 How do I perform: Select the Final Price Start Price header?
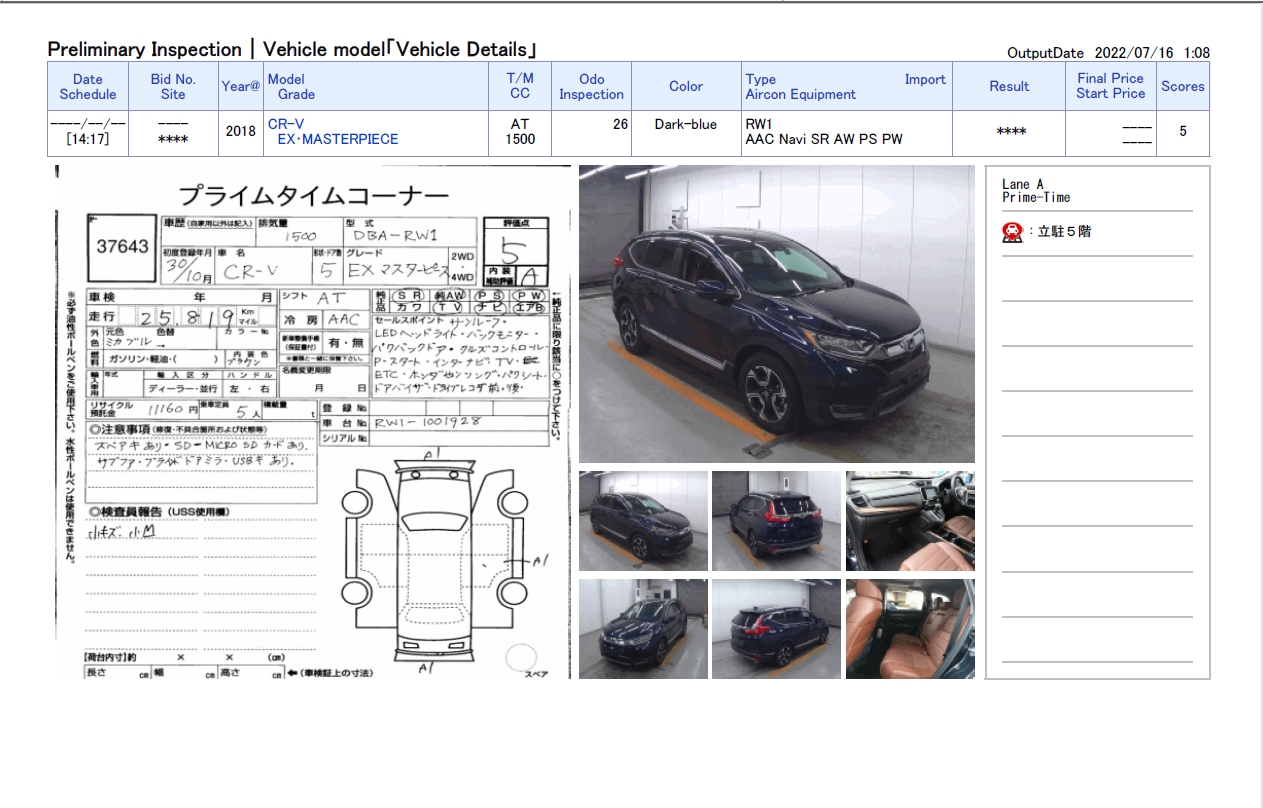1110,86
